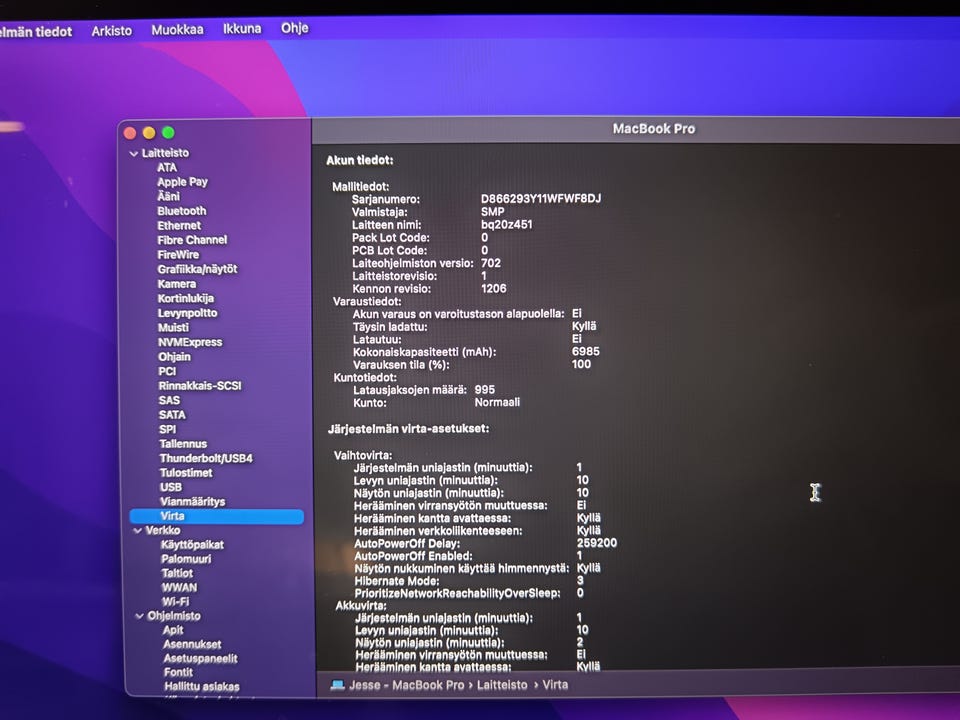Click serial number D866293Y11WFWF8DJ

(541, 199)
